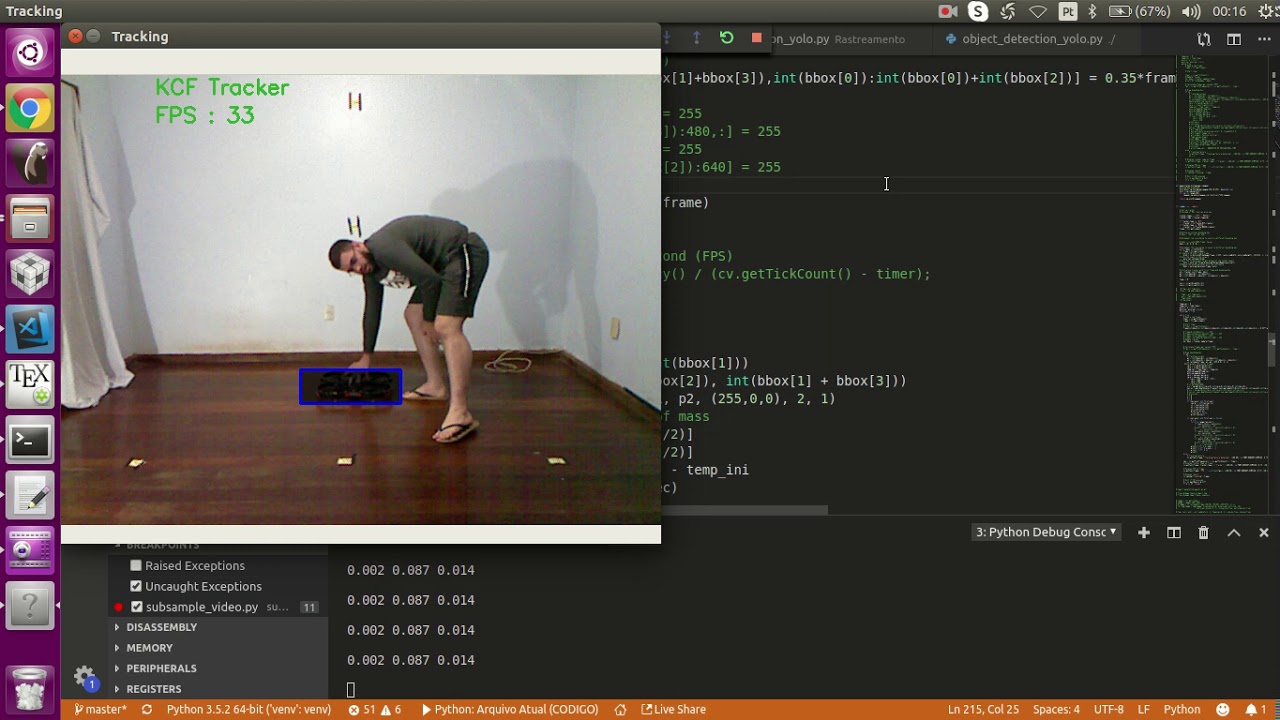Close the terminal panel

click(1264, 533)
